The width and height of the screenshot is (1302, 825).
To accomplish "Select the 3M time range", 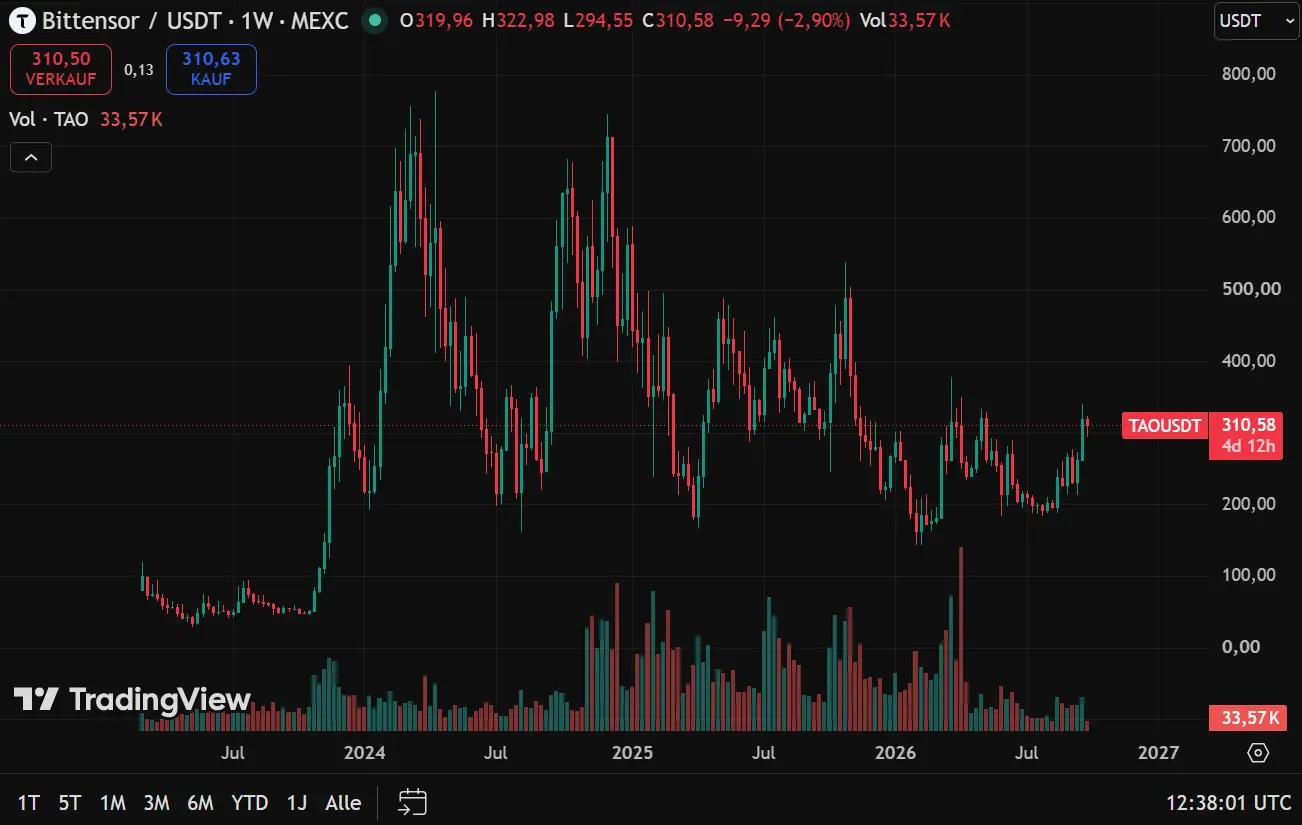I will tap(156, 803).
